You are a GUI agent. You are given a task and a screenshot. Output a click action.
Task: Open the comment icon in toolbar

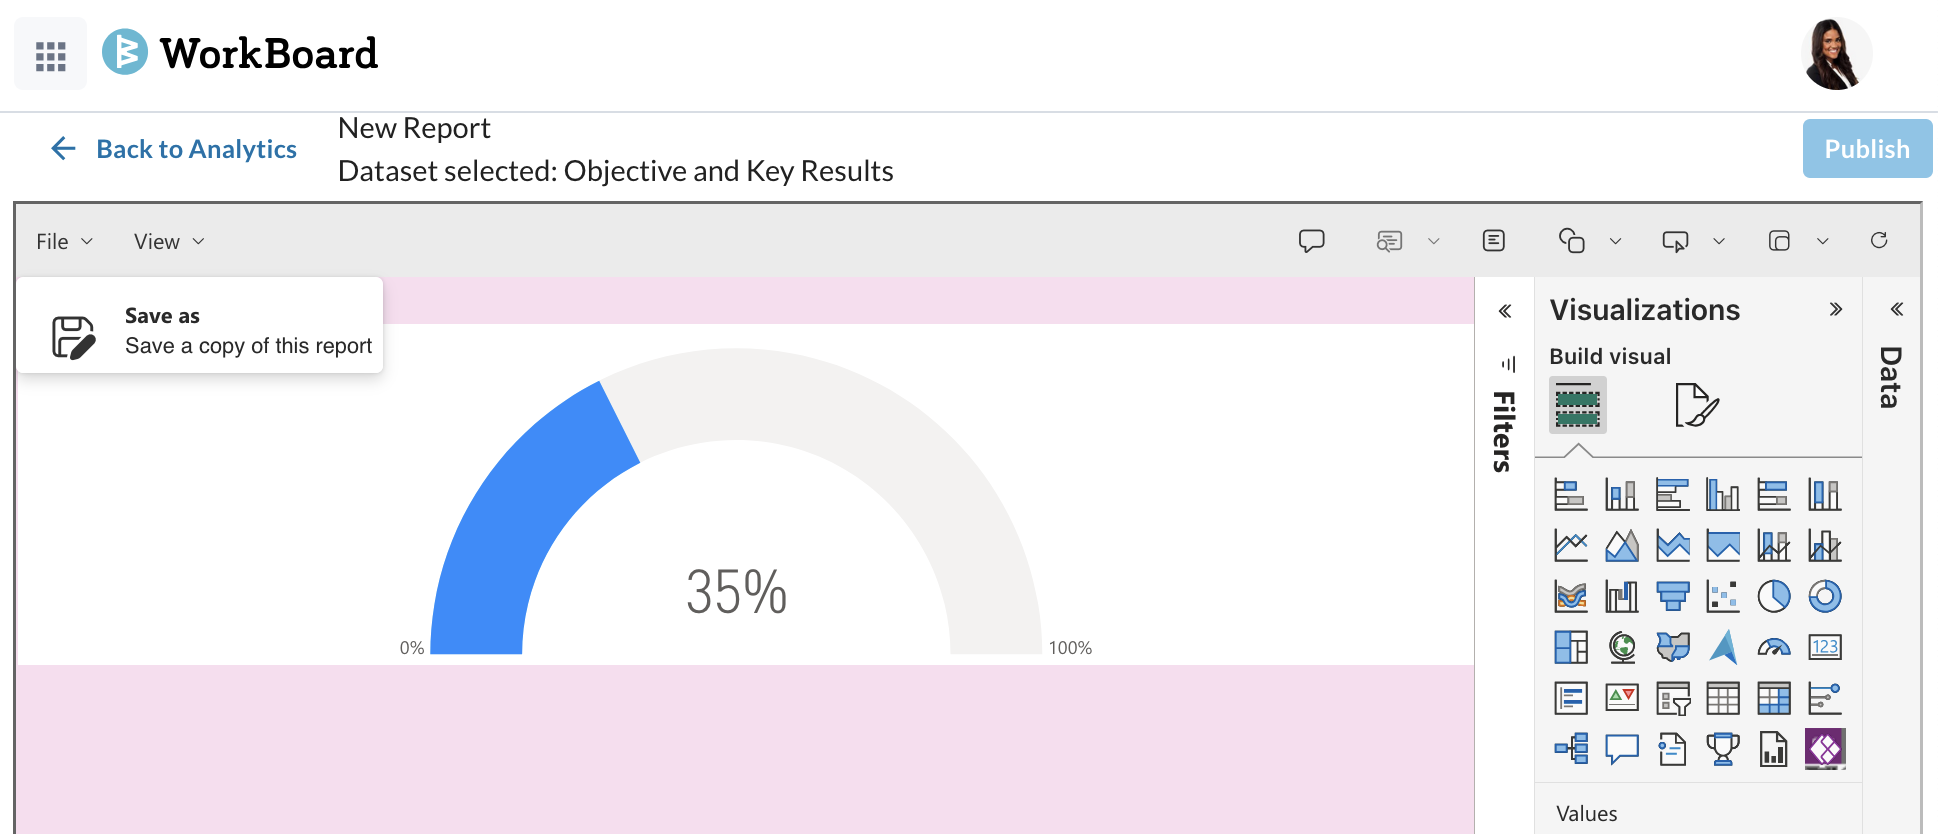[x=1311, y=241]
